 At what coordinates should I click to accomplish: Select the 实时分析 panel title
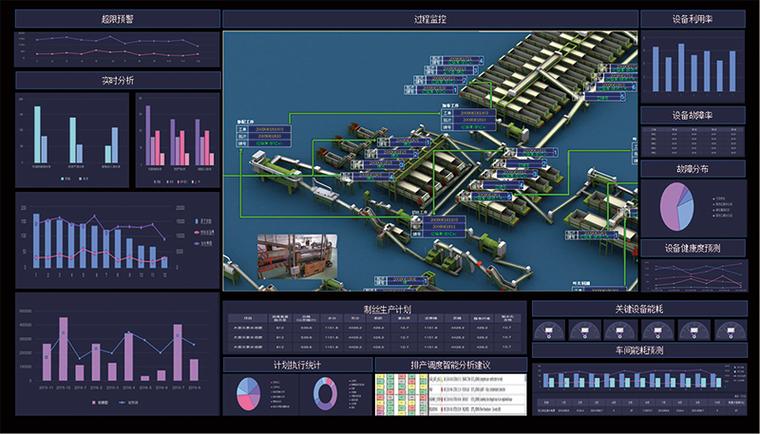pyautogui.click(x=117, y=80)
